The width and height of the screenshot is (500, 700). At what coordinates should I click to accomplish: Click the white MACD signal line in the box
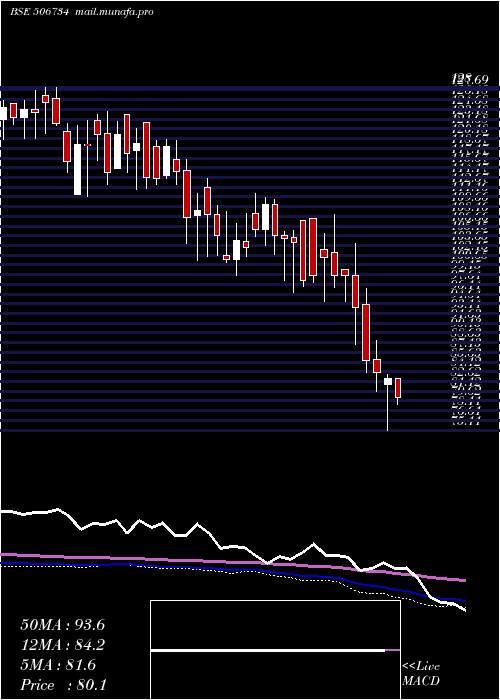pyautogui.click(x=268, y=651)
